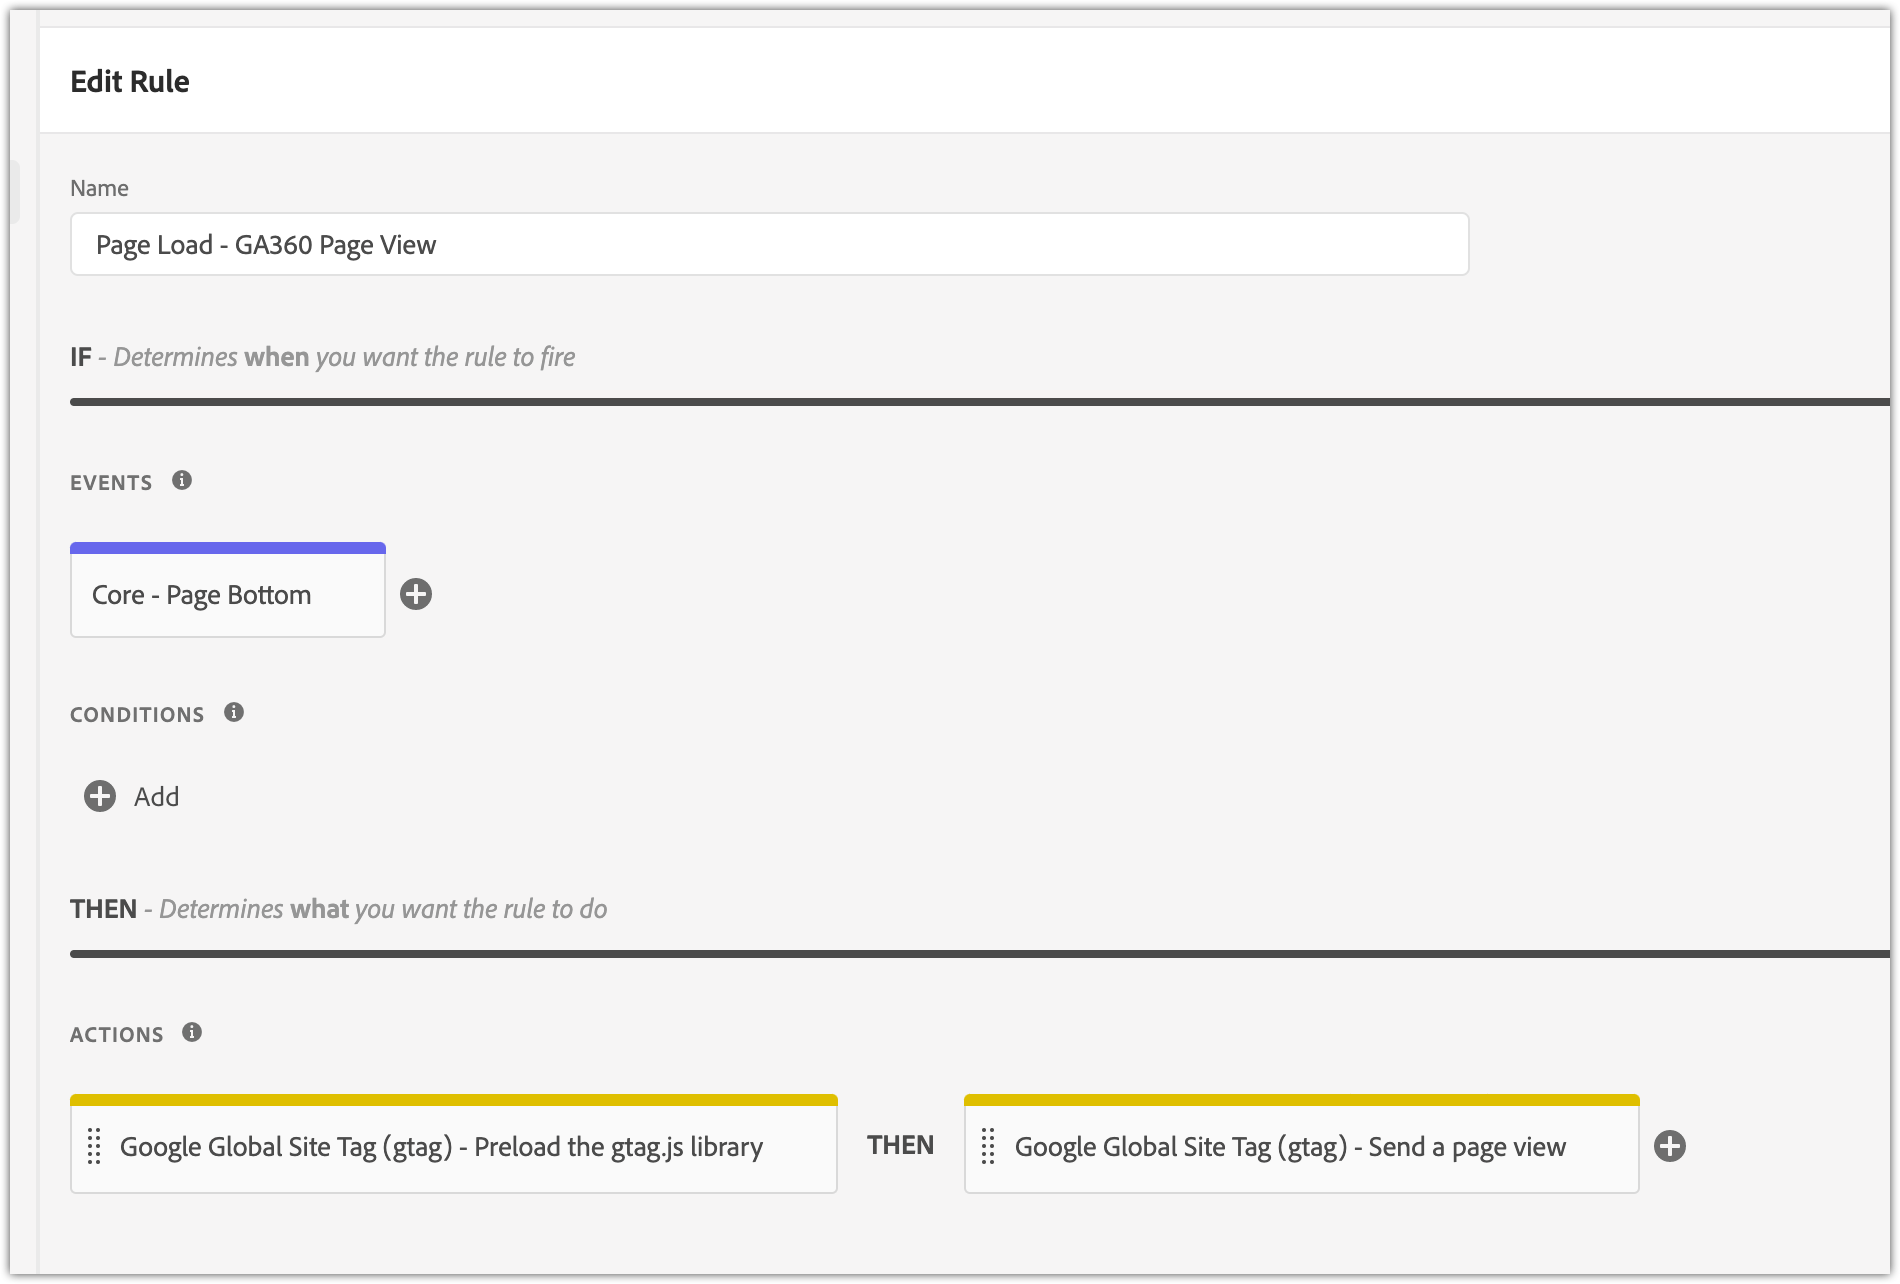Image resolution: width=1900 pixels, height=1284 pixels.
Task: Add a new action with the plus icon
Action: [1670, 1146]
